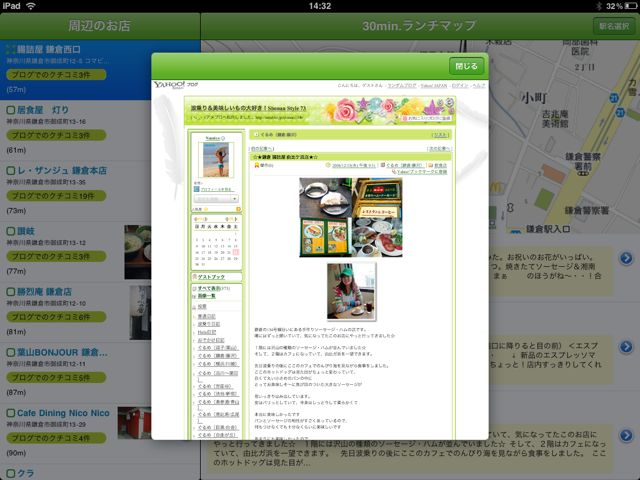Image resolution: width=640 pixels, height=480 pixels.
Task: Tick the box beside Cafe Dining Nico Nico
Action: (11, 413)
